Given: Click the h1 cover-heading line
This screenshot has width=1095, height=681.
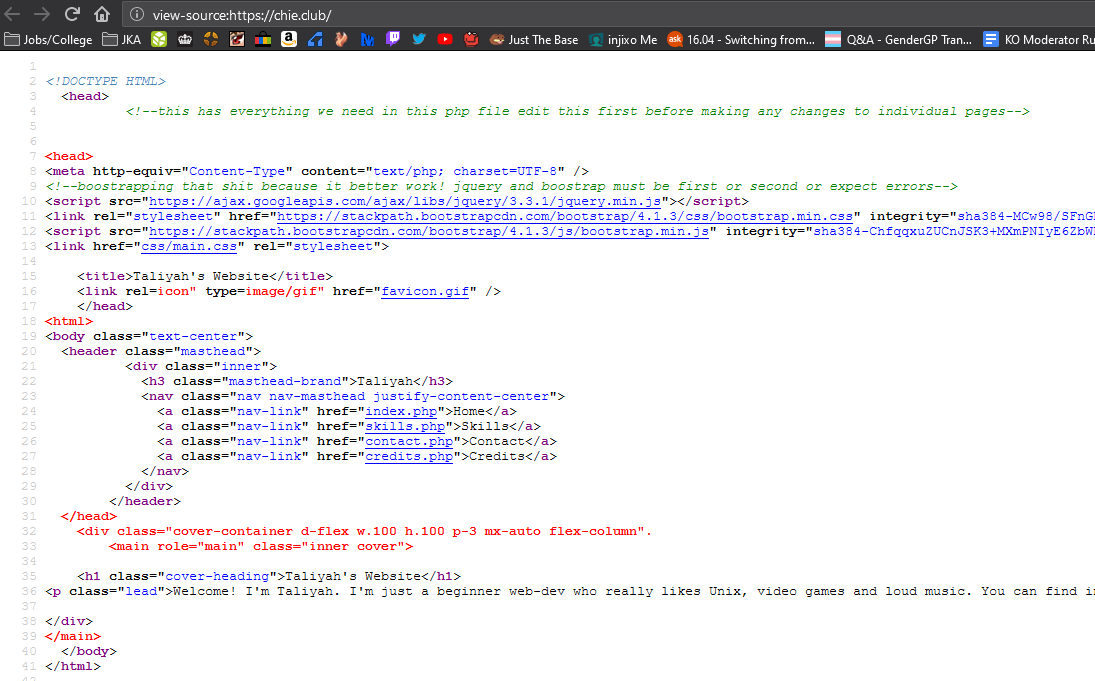Looking at the screenshot, I should click(269, 576).
